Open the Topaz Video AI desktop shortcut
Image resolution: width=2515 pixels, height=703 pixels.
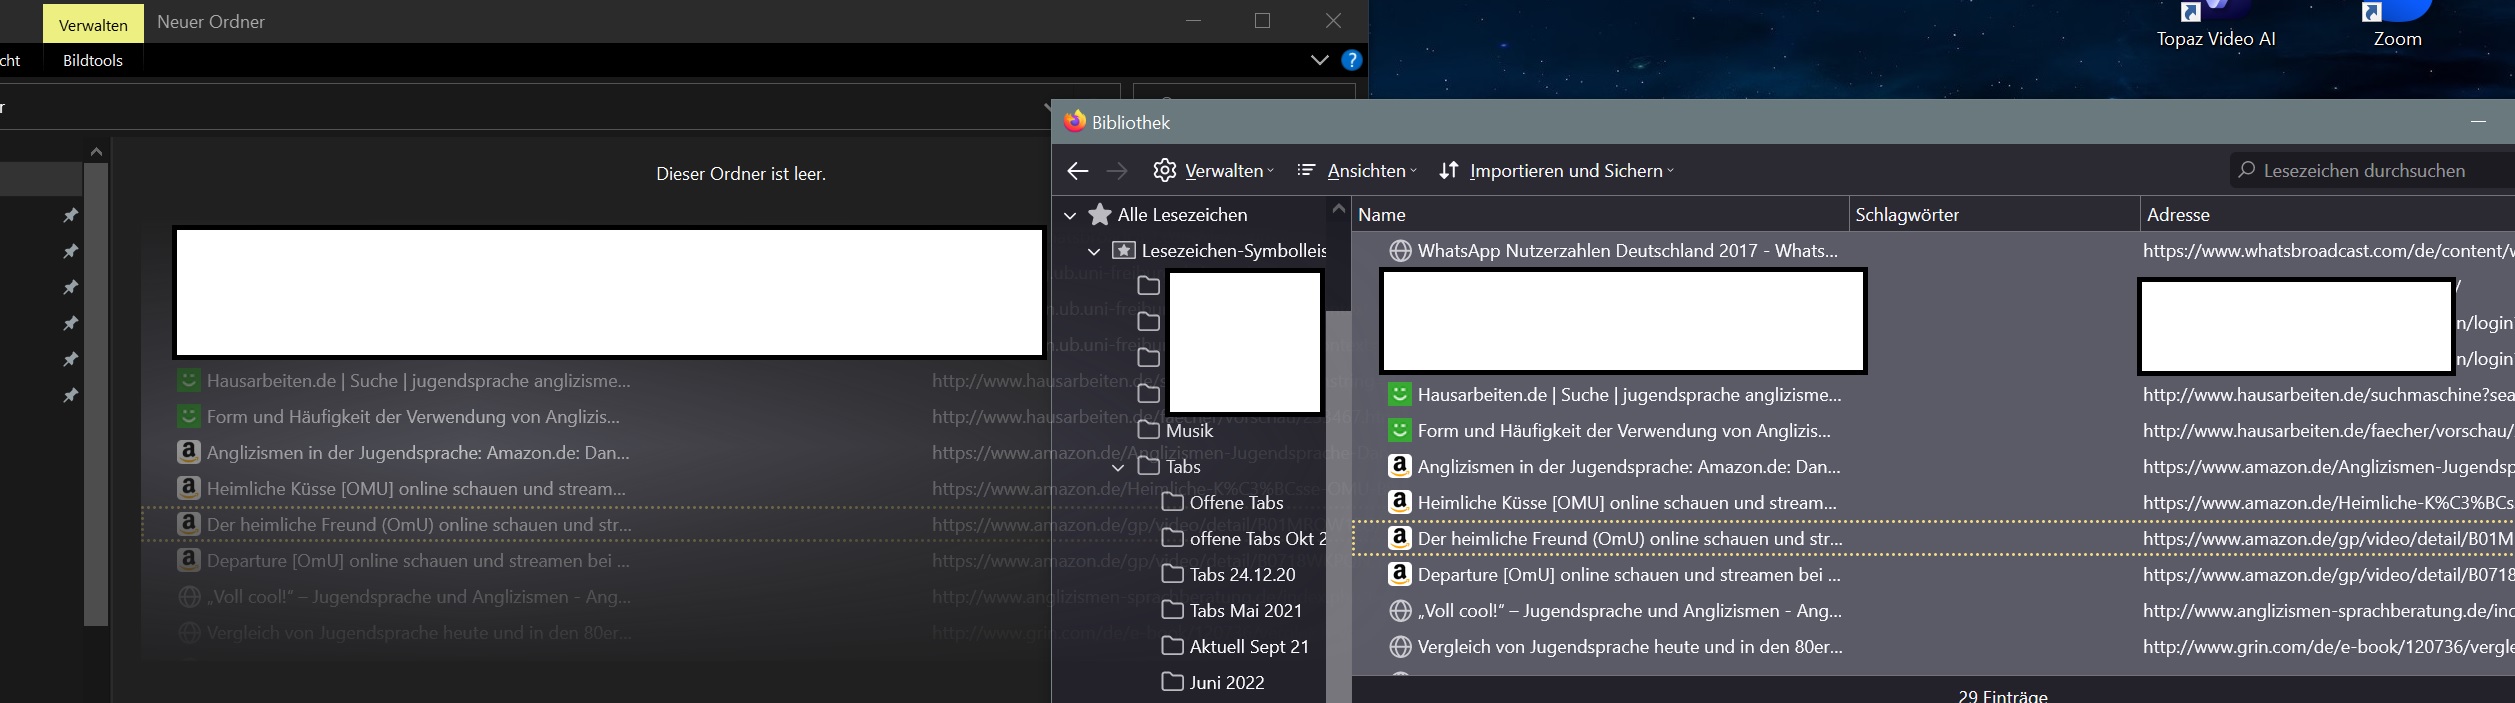2215,25
